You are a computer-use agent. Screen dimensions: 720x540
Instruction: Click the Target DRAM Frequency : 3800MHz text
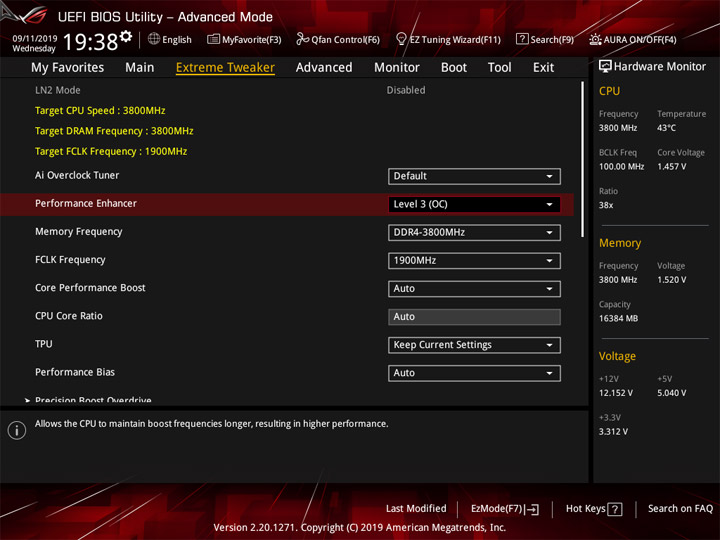114,131
